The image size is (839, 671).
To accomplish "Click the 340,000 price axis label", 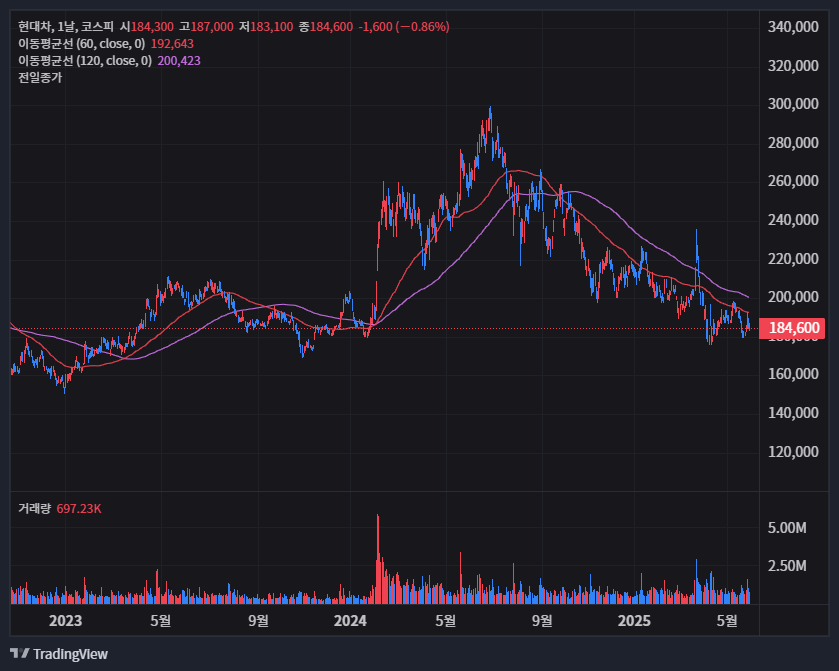I will (x=793, y=27).
